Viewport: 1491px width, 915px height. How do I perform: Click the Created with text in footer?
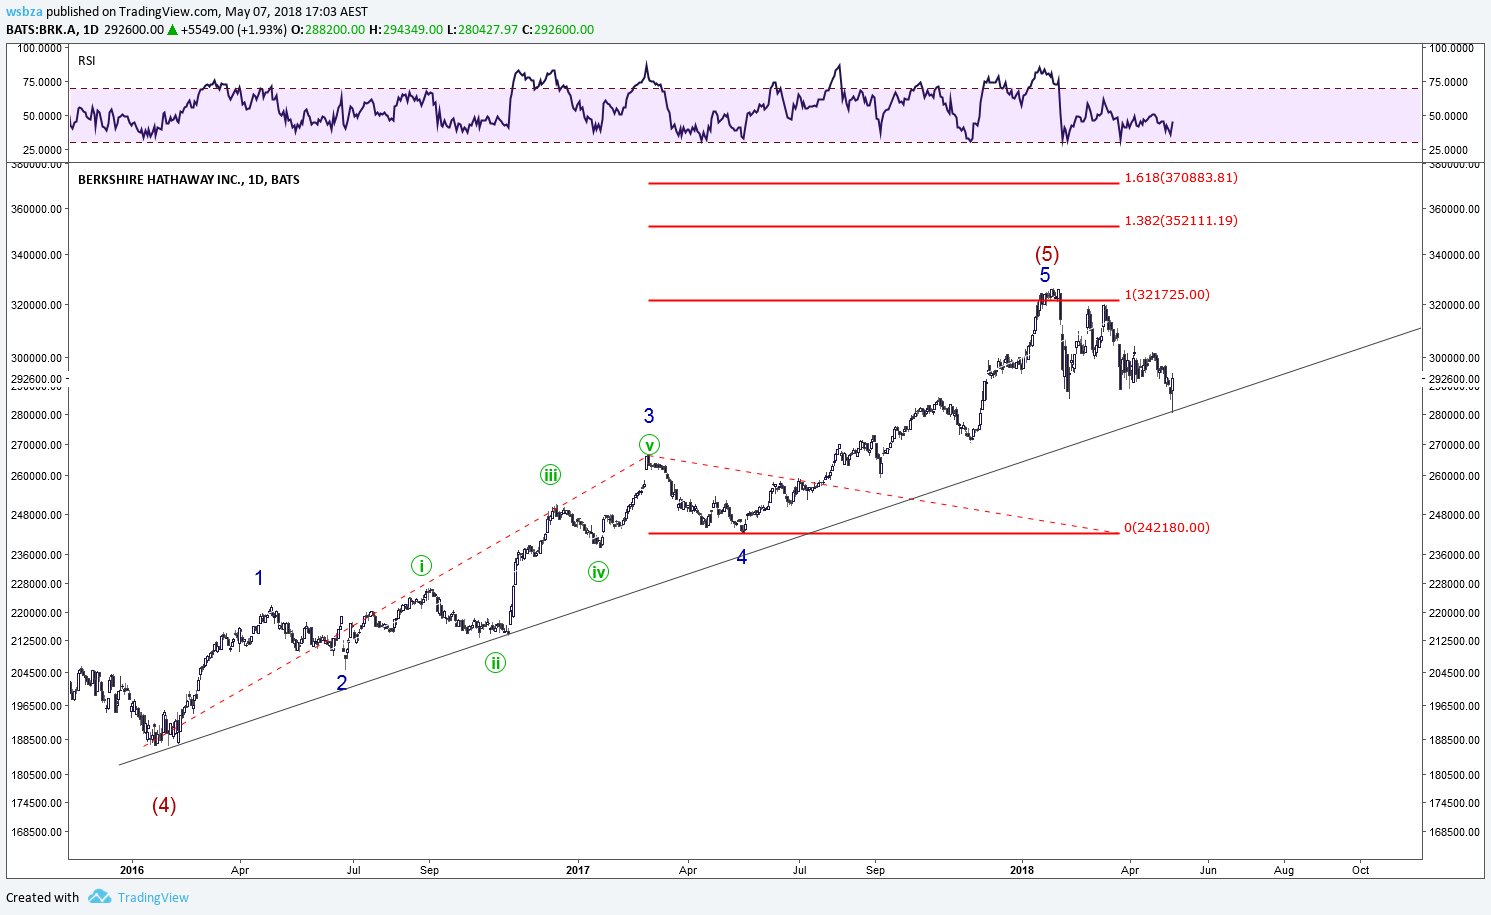42,897
